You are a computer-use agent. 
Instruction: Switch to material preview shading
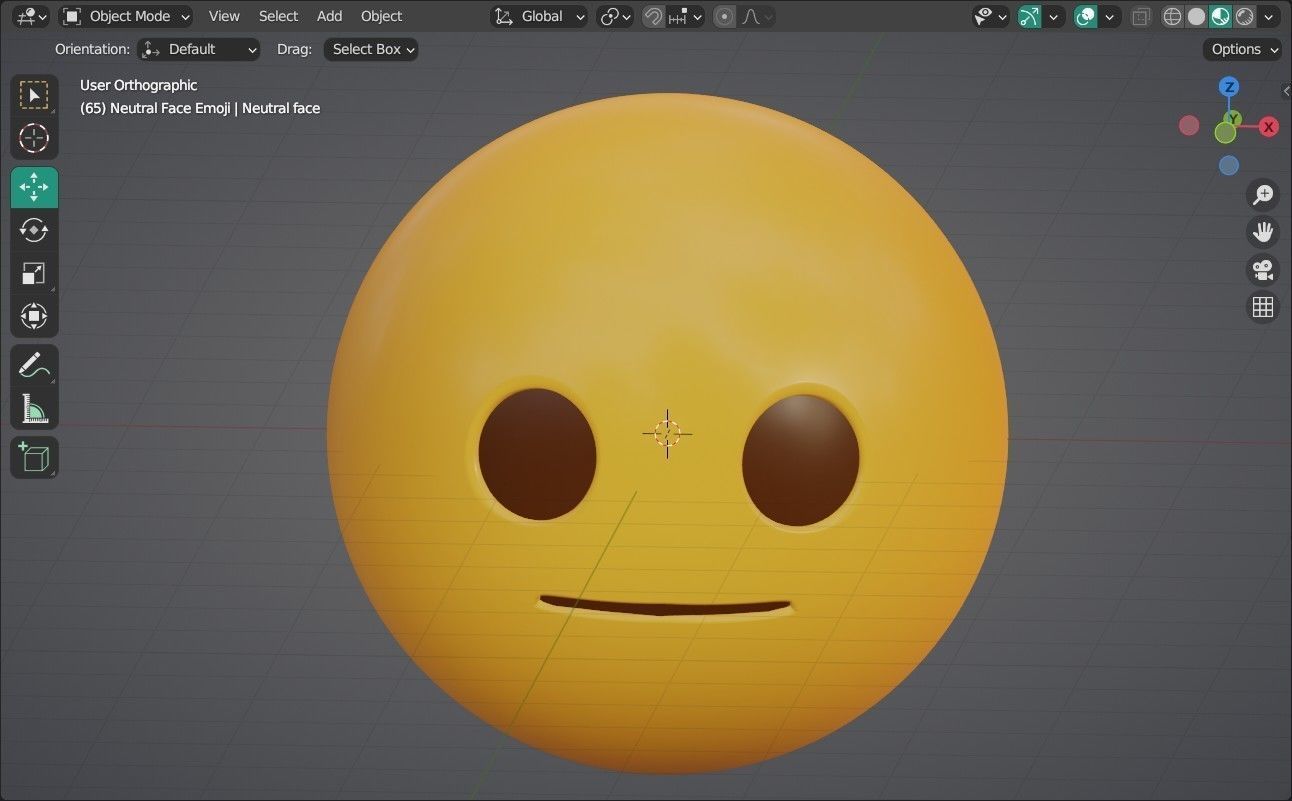[x=1220, y=16]
